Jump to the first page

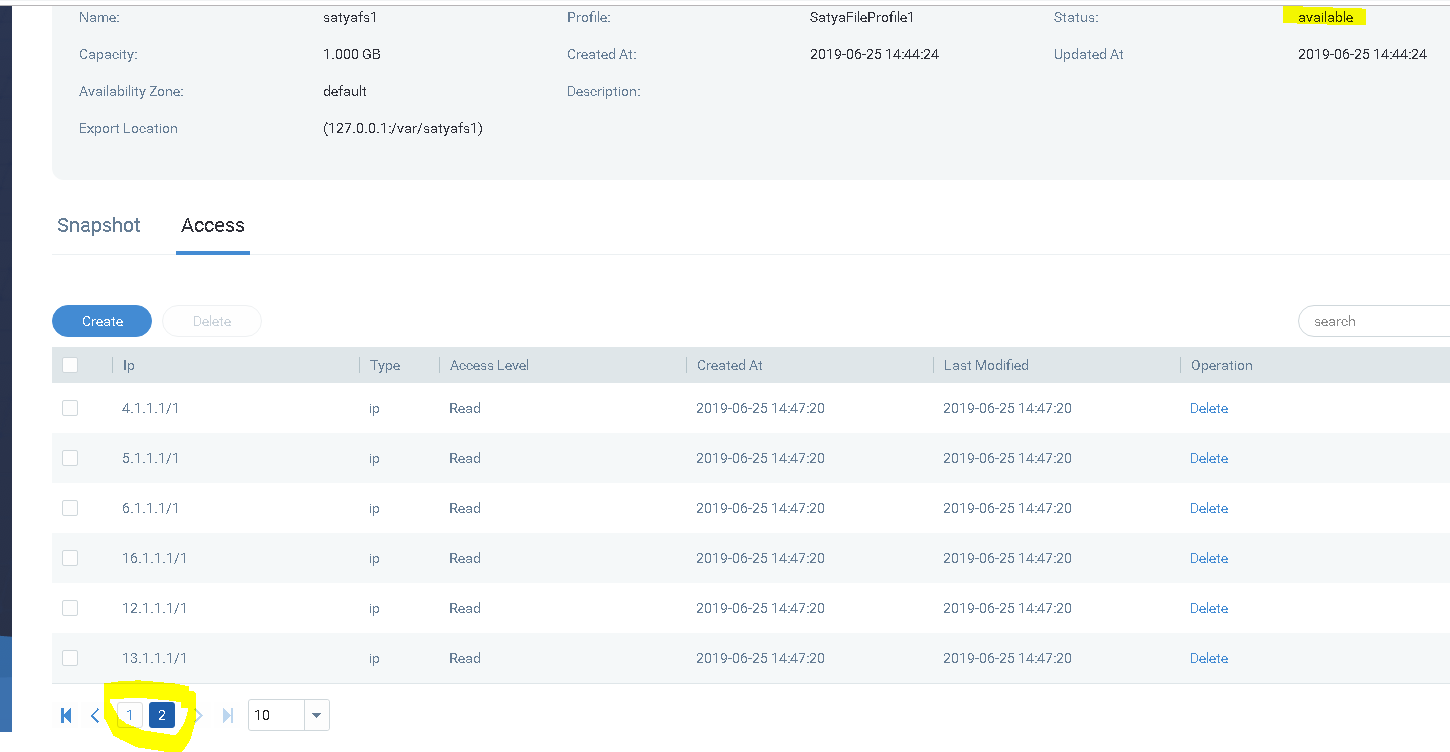66,715
